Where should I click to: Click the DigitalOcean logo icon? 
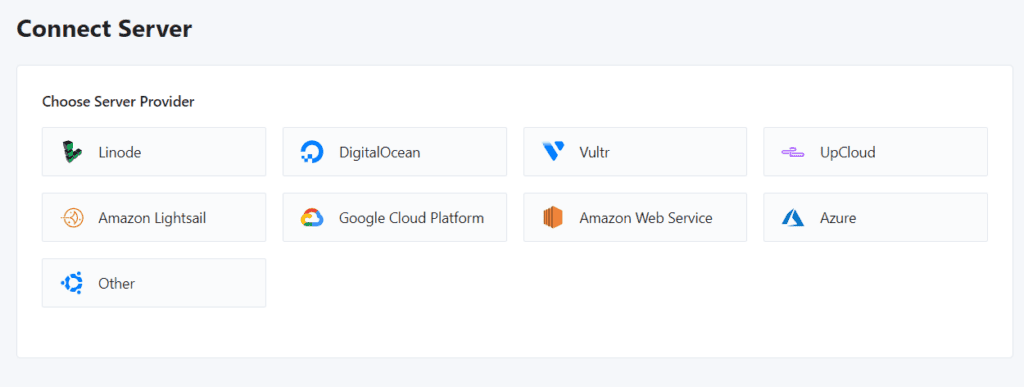(312, 152)
